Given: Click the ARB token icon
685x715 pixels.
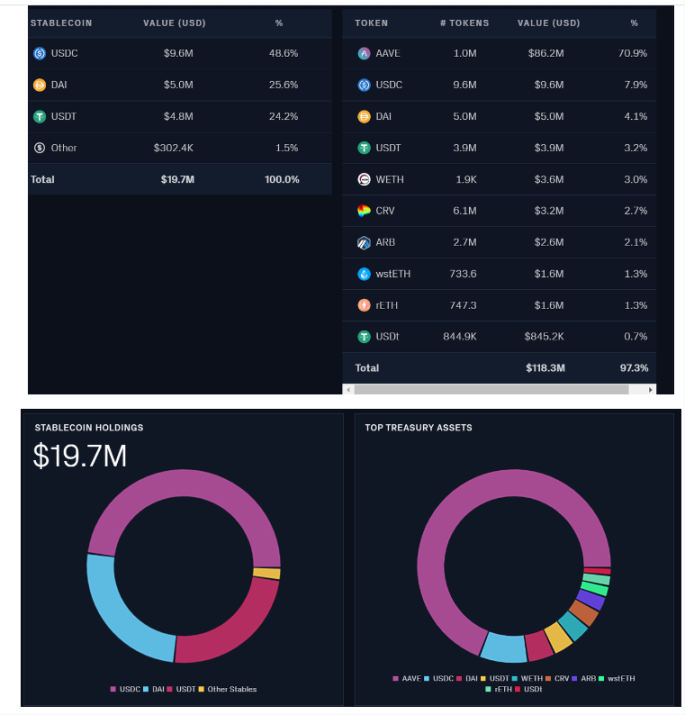Looking at the screenshot, I should coord(364,242).
